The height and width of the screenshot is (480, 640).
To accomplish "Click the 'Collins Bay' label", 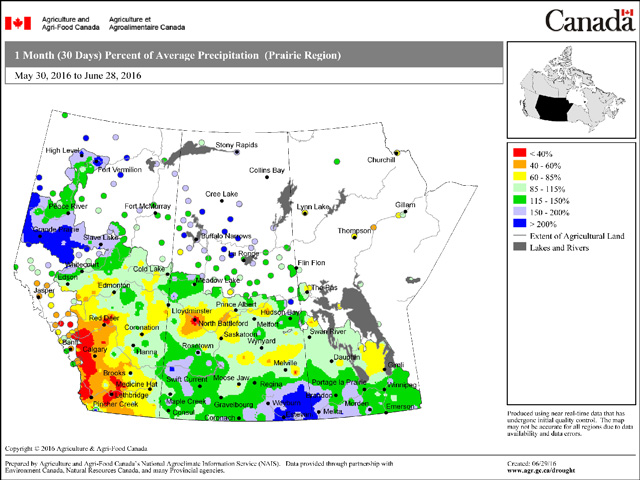I will 267,170.
